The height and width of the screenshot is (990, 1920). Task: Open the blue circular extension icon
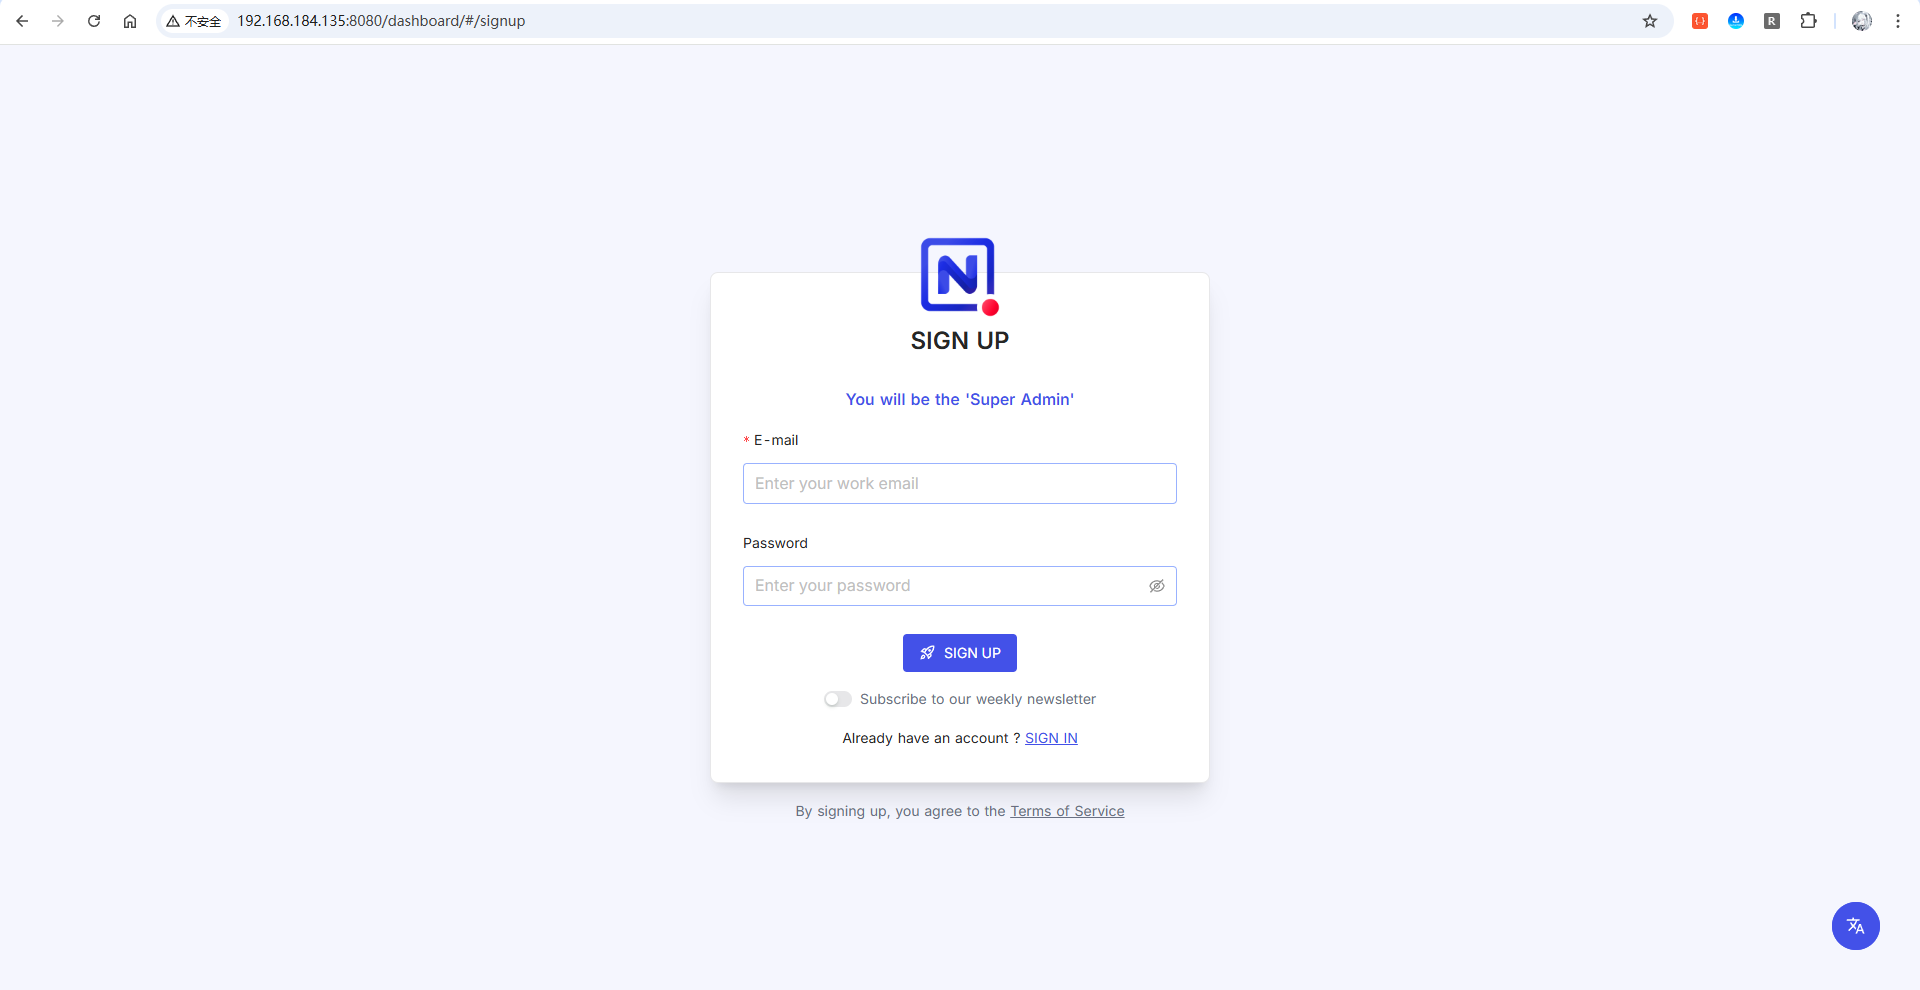[x=1736, y=21]
